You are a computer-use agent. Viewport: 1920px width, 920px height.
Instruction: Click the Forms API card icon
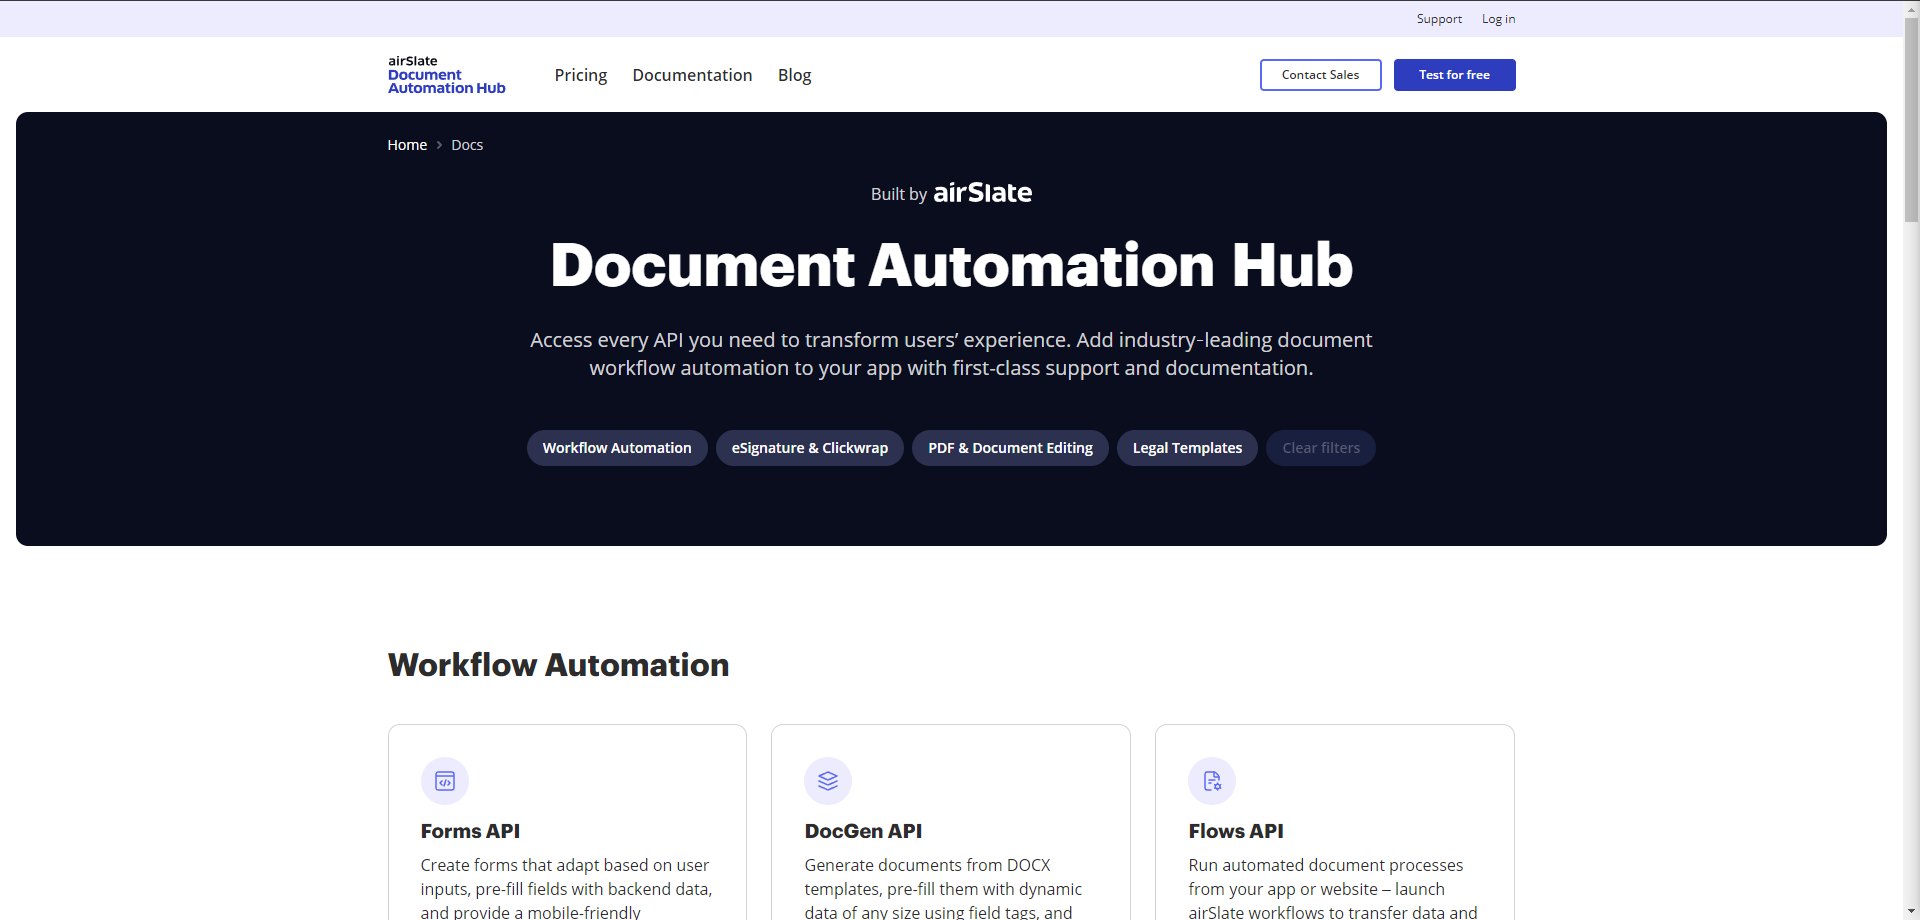click(x=445, y=781)
